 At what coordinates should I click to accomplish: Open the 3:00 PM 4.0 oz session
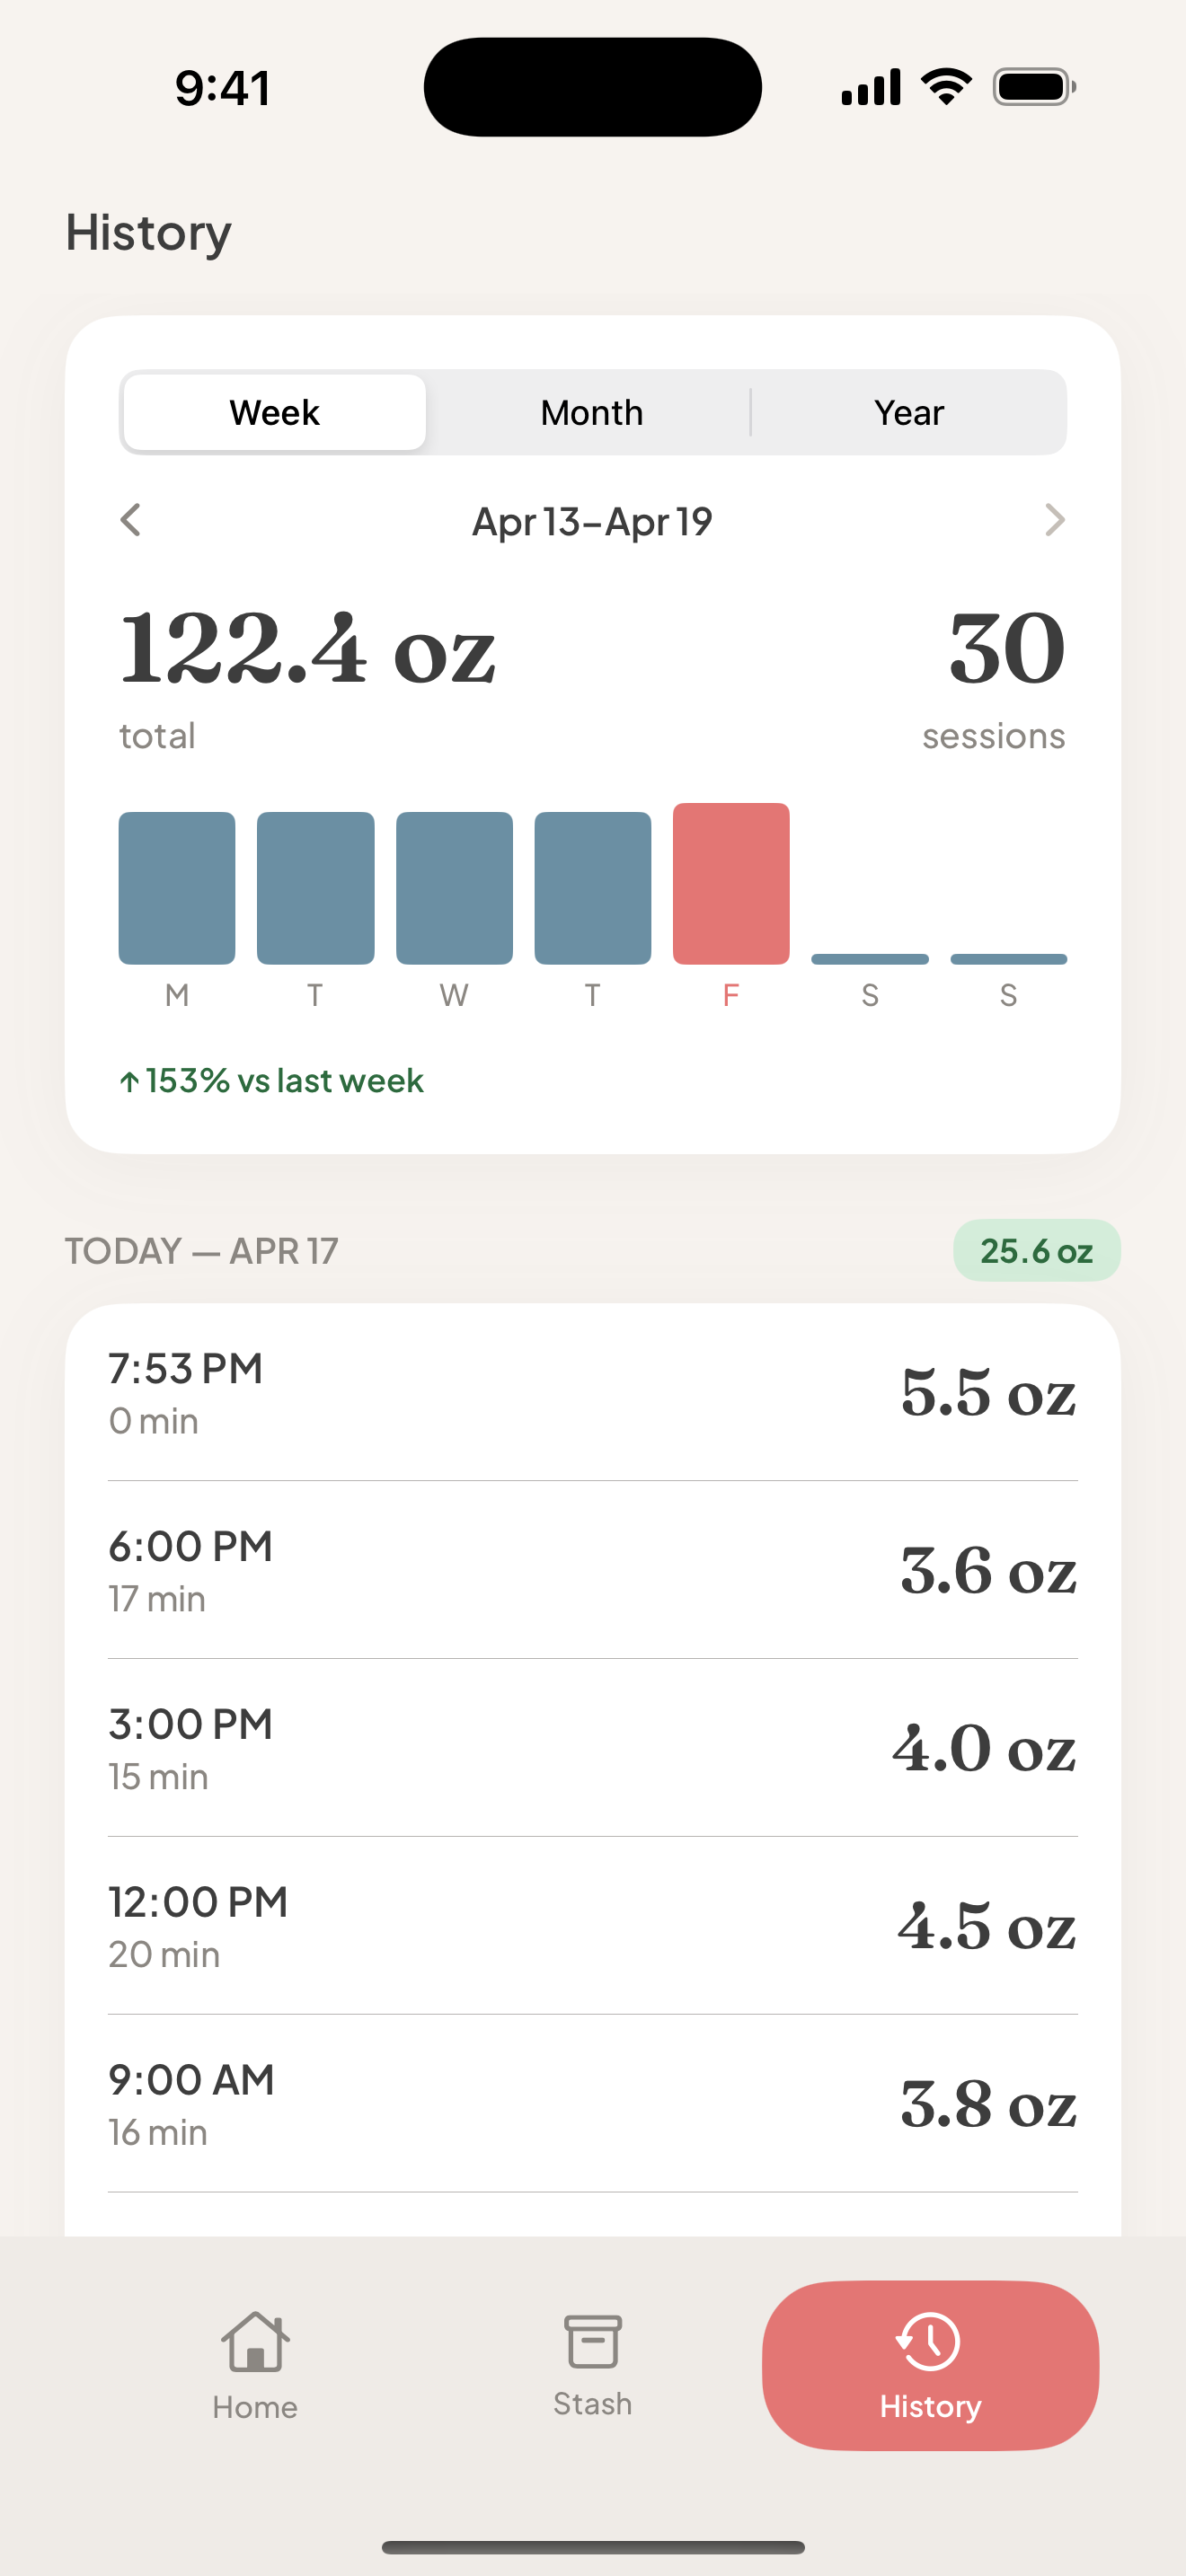[592, 1748]
